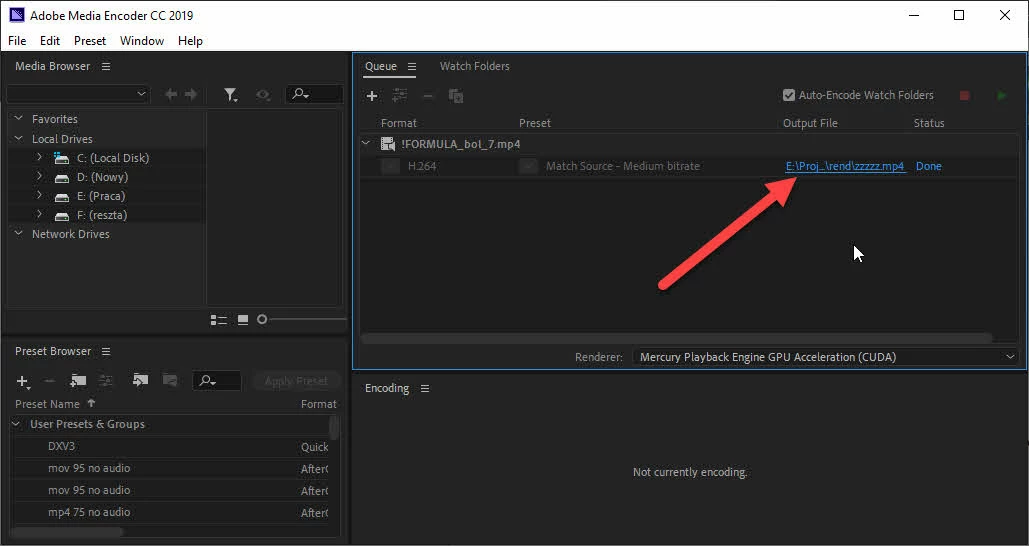
Task: Click the Media Browser forward arrow
Action: 191,94
